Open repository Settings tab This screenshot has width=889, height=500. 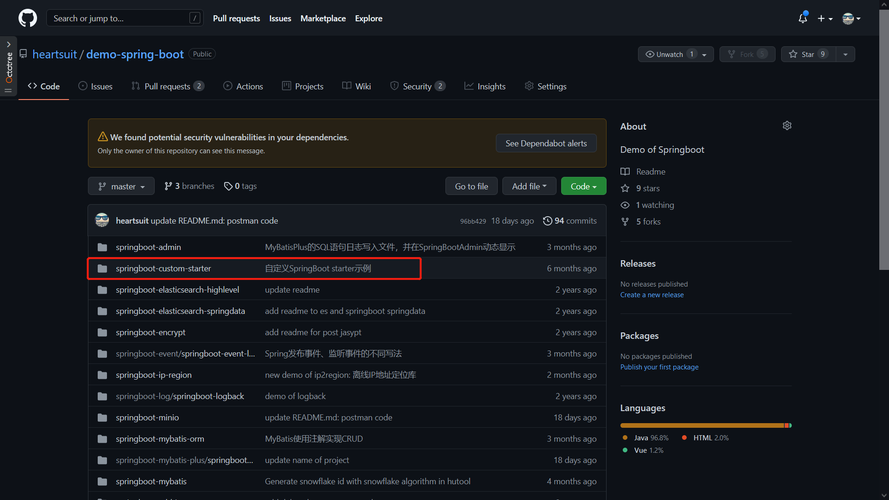click(x=545, y=86)
